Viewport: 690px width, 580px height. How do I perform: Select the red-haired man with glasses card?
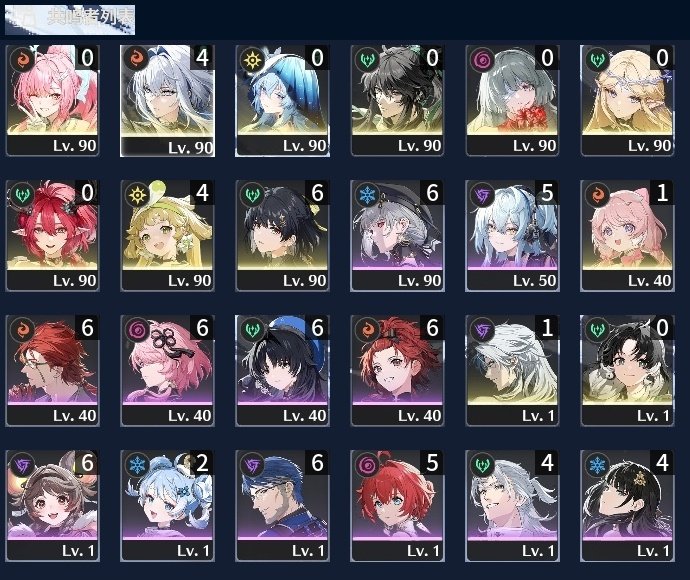pyautogui.click(x=52, y=371)
